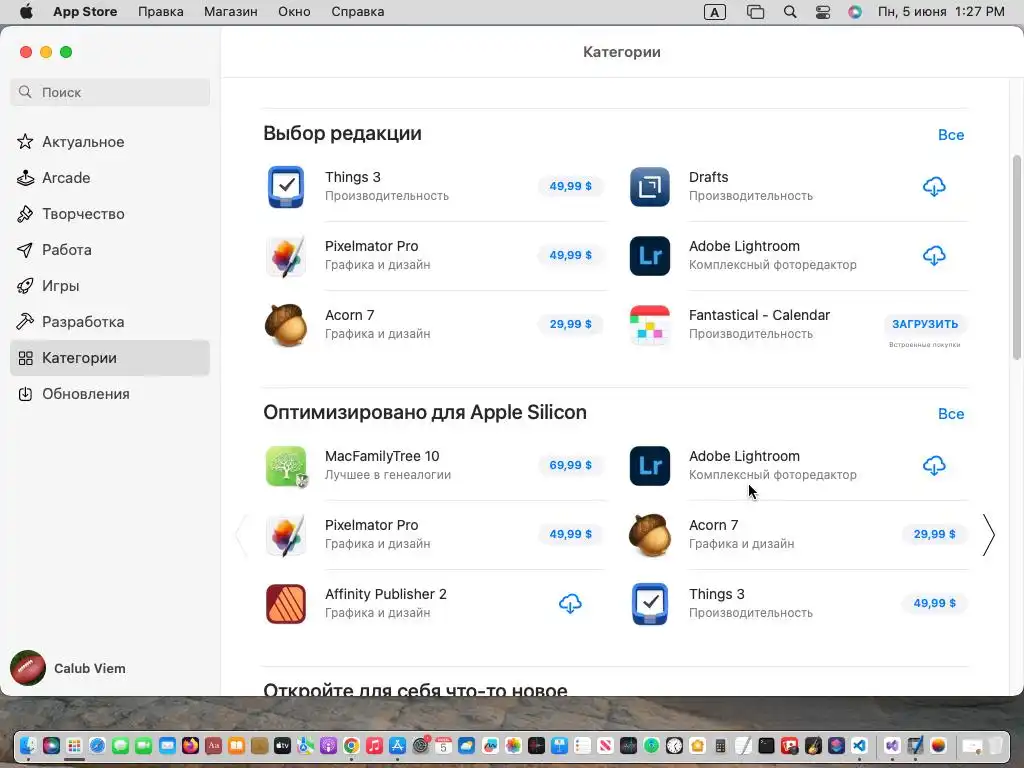Click the vertical scrollbar of the page
1024x768 pixels.
[x=1016, y=257]
